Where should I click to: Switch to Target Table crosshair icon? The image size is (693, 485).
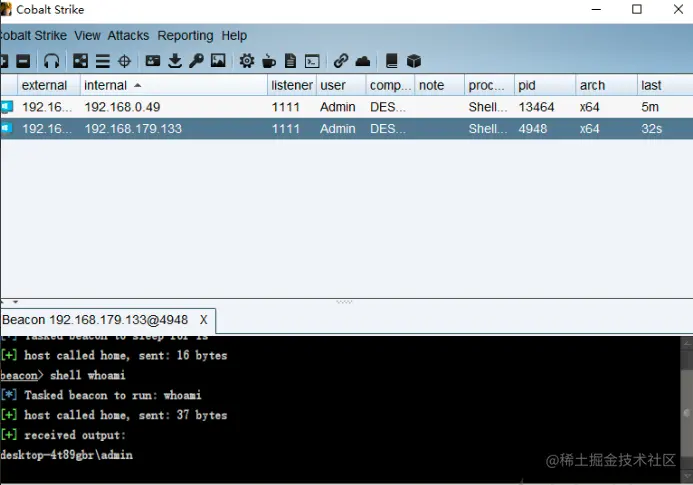point(125,61)
